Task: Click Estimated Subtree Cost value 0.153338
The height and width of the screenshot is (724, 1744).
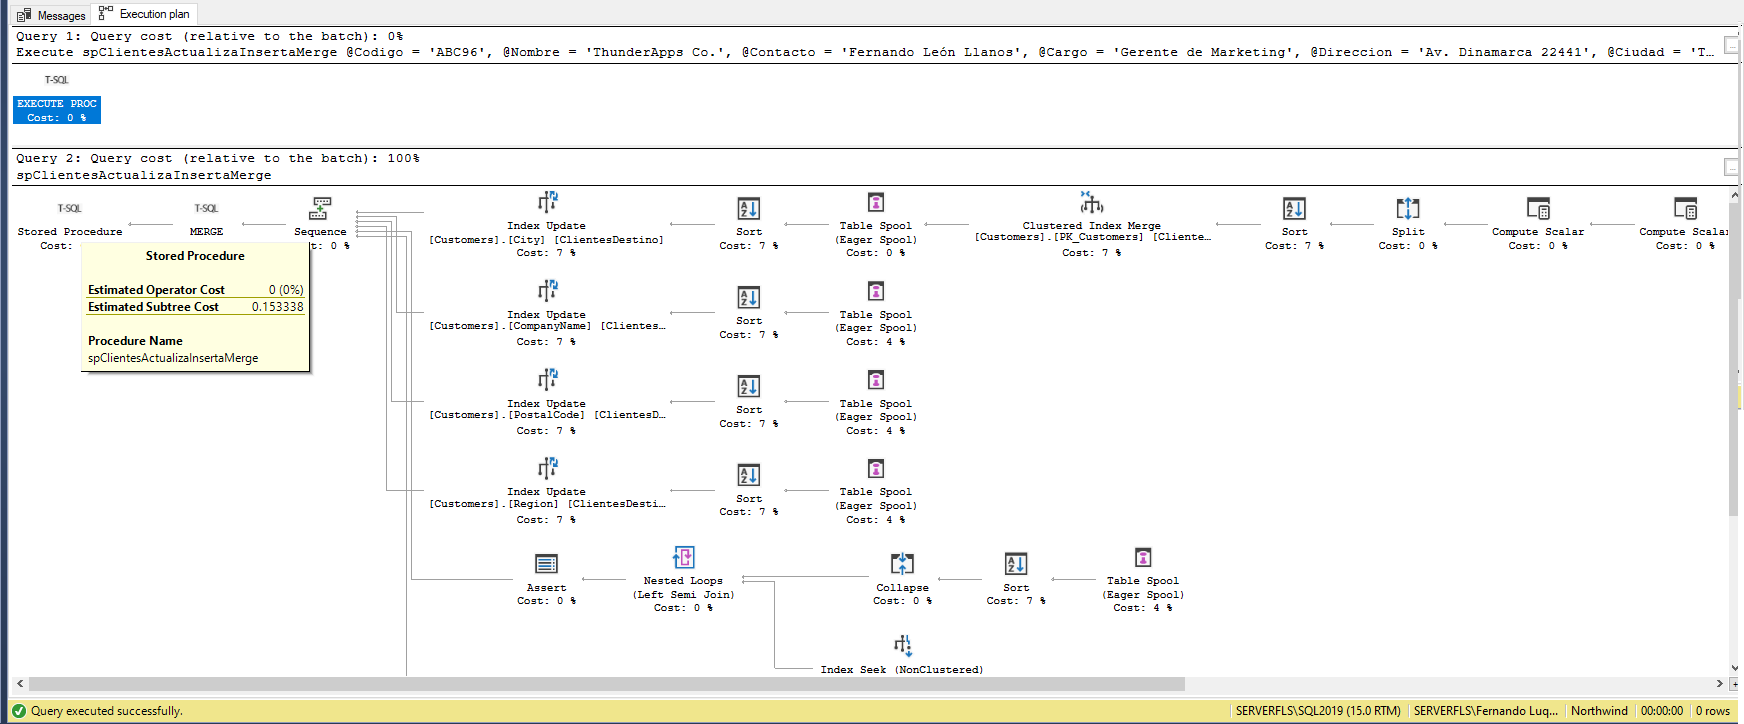Action: (x=277, y=307)
